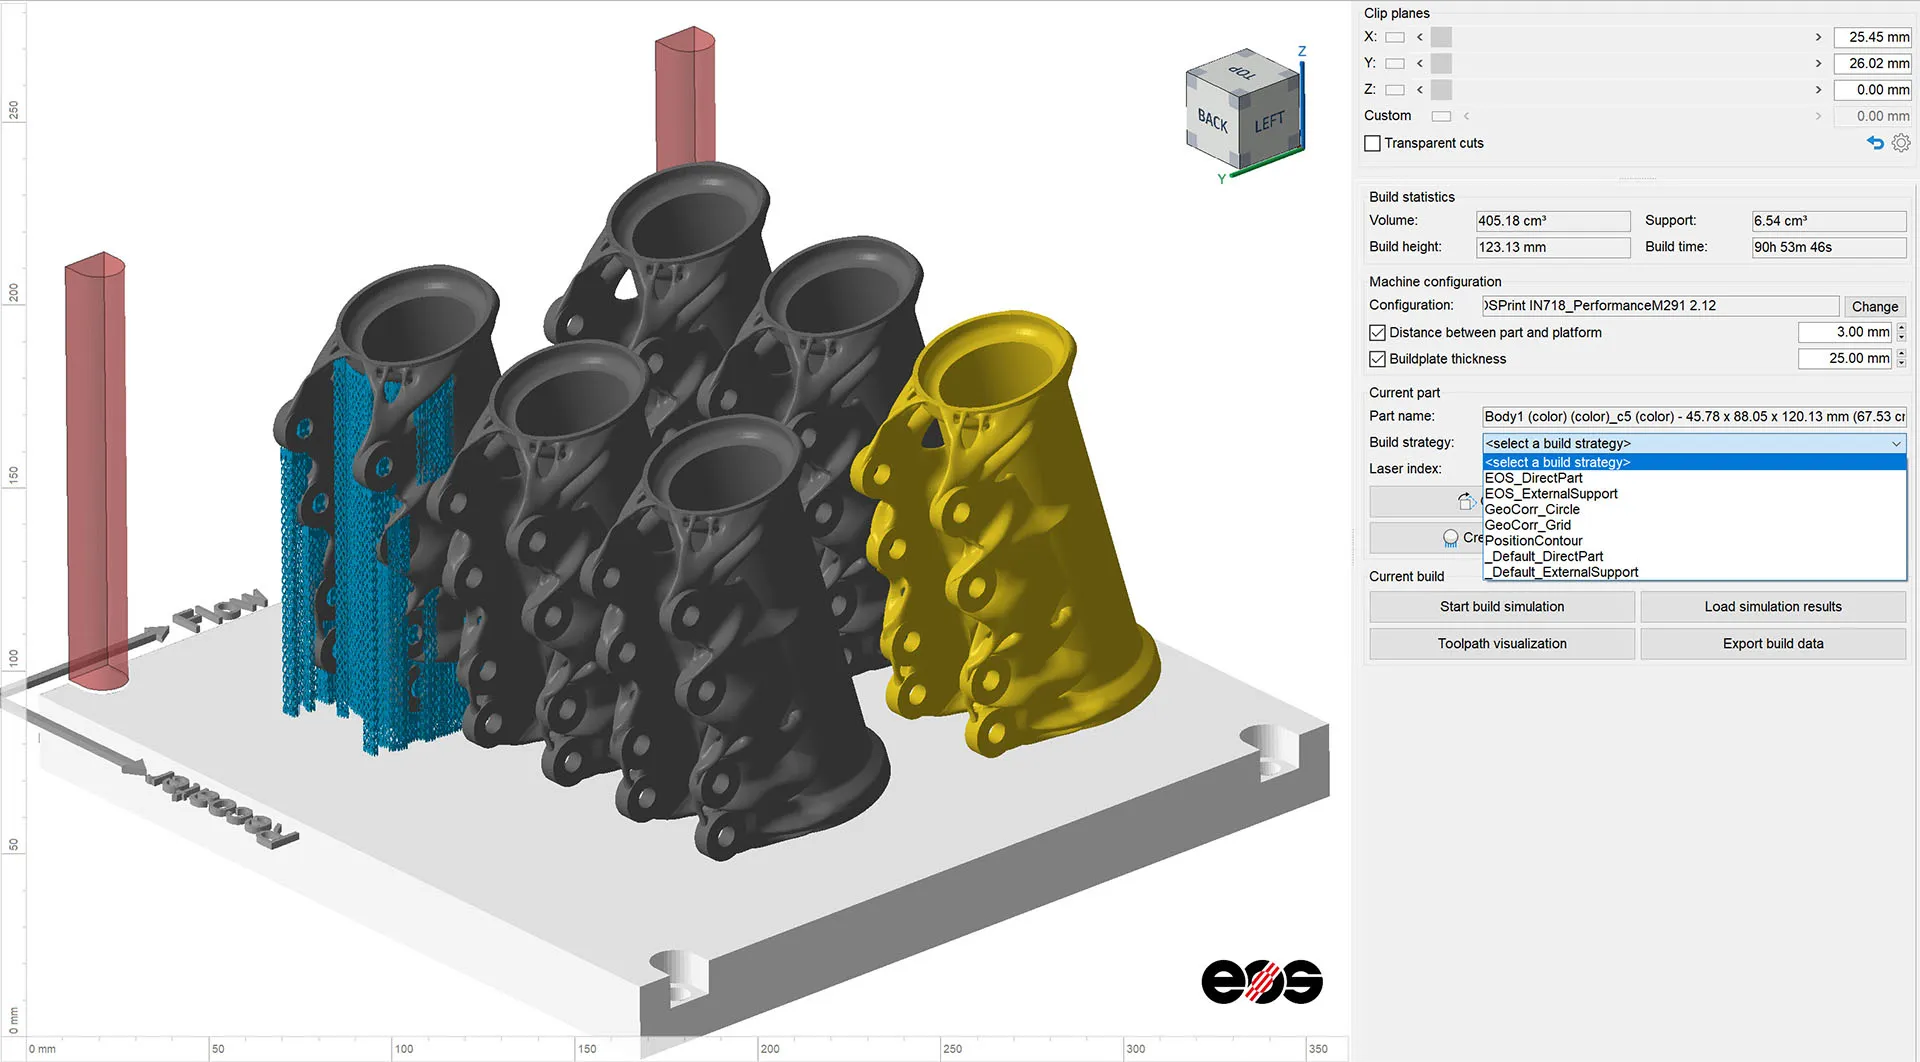This screenshot has height=1062, width=1920.
Task: Click the TOP face of the view cube
Action: (1241, 73)
